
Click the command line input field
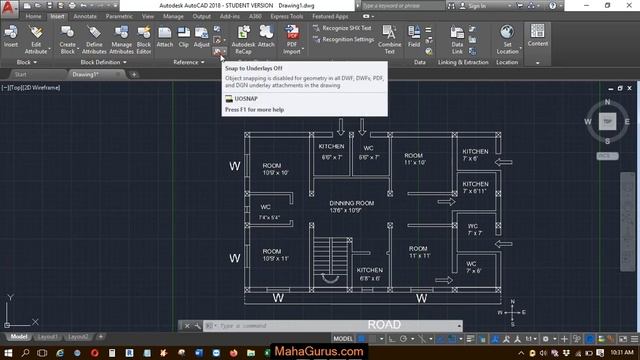pos(333,326)
